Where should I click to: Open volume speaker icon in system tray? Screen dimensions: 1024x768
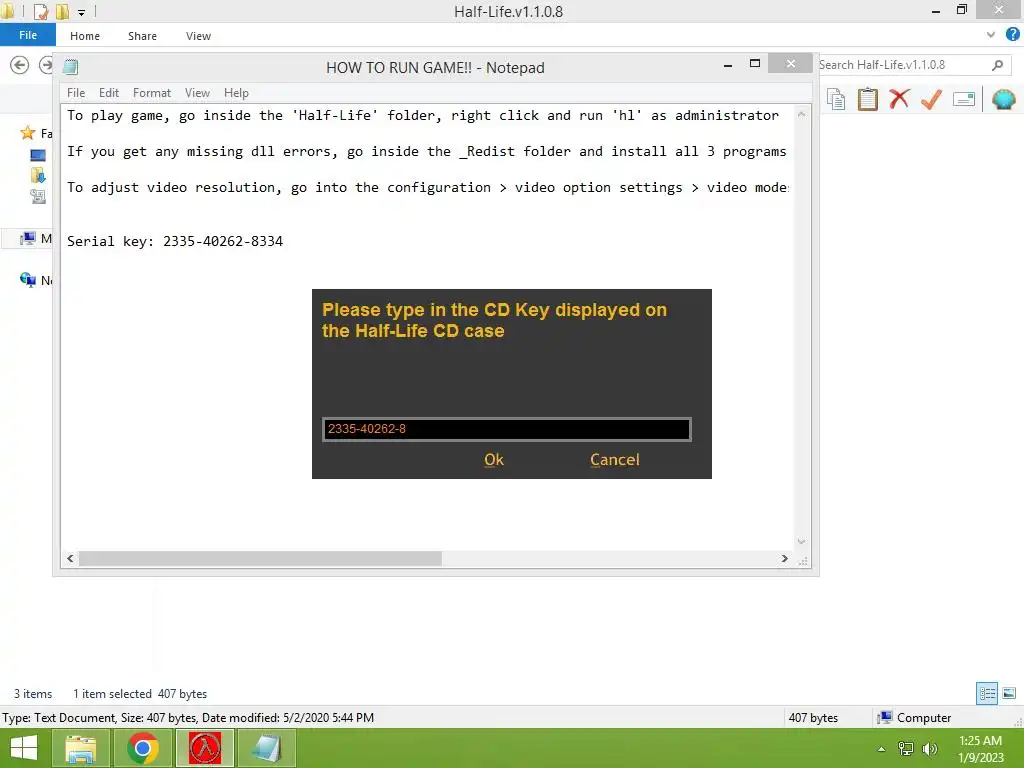pyautogui.click(x=929, y=748)
